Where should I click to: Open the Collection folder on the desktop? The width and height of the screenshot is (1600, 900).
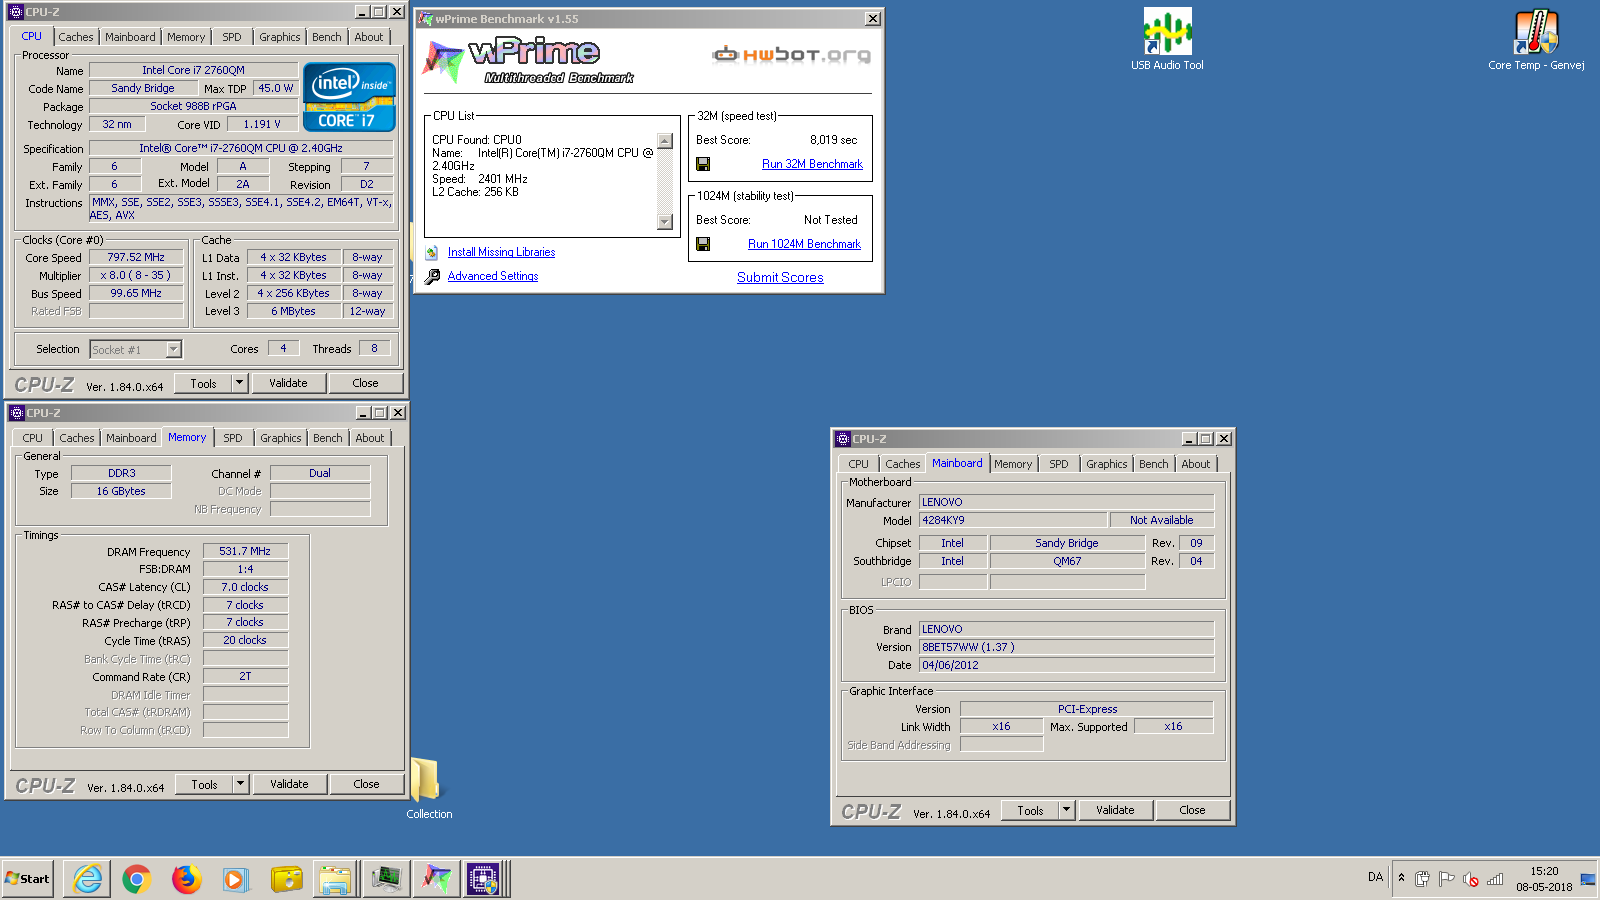429,788
